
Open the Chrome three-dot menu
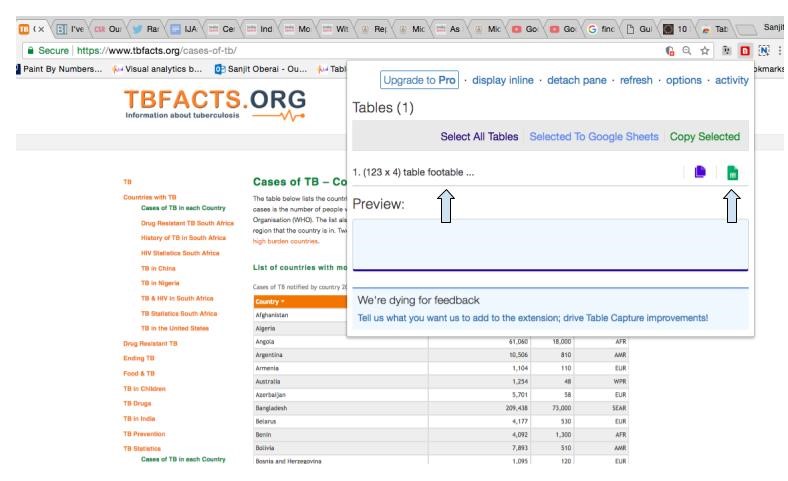click(779, 51)
